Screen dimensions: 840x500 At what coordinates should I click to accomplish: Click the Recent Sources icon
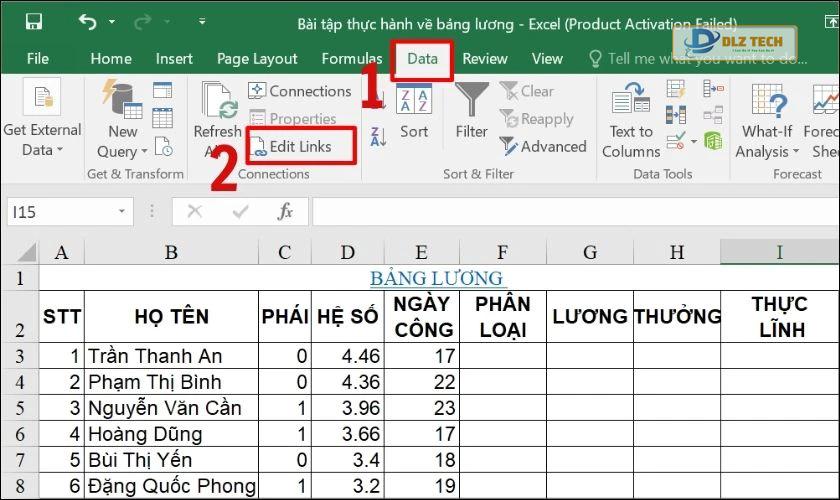tap(163, 146)
